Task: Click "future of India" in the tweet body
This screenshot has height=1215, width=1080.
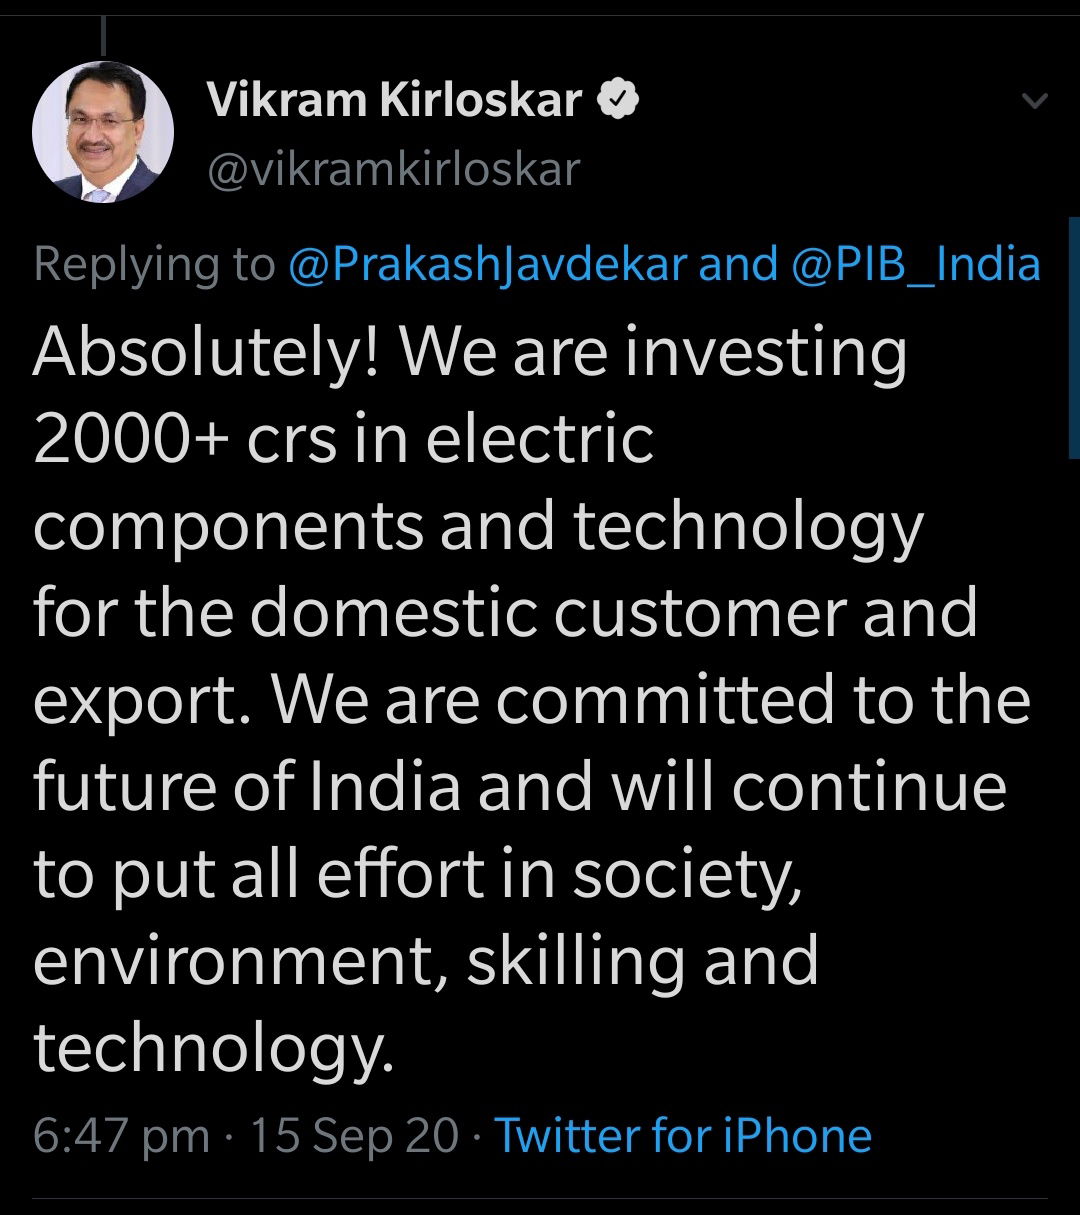Action: [x=247, y=787]
